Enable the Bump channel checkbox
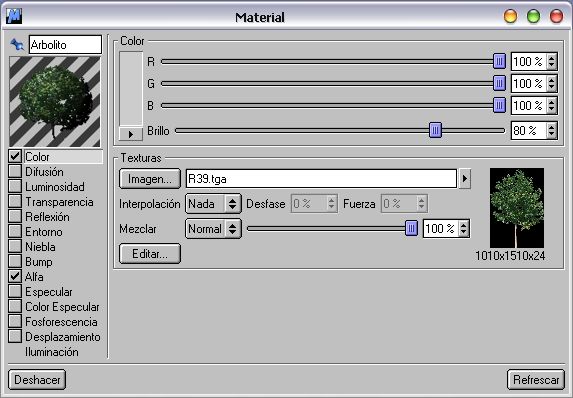Image resolution: width=573 pixels, height=398 pixels. point(15,261)
